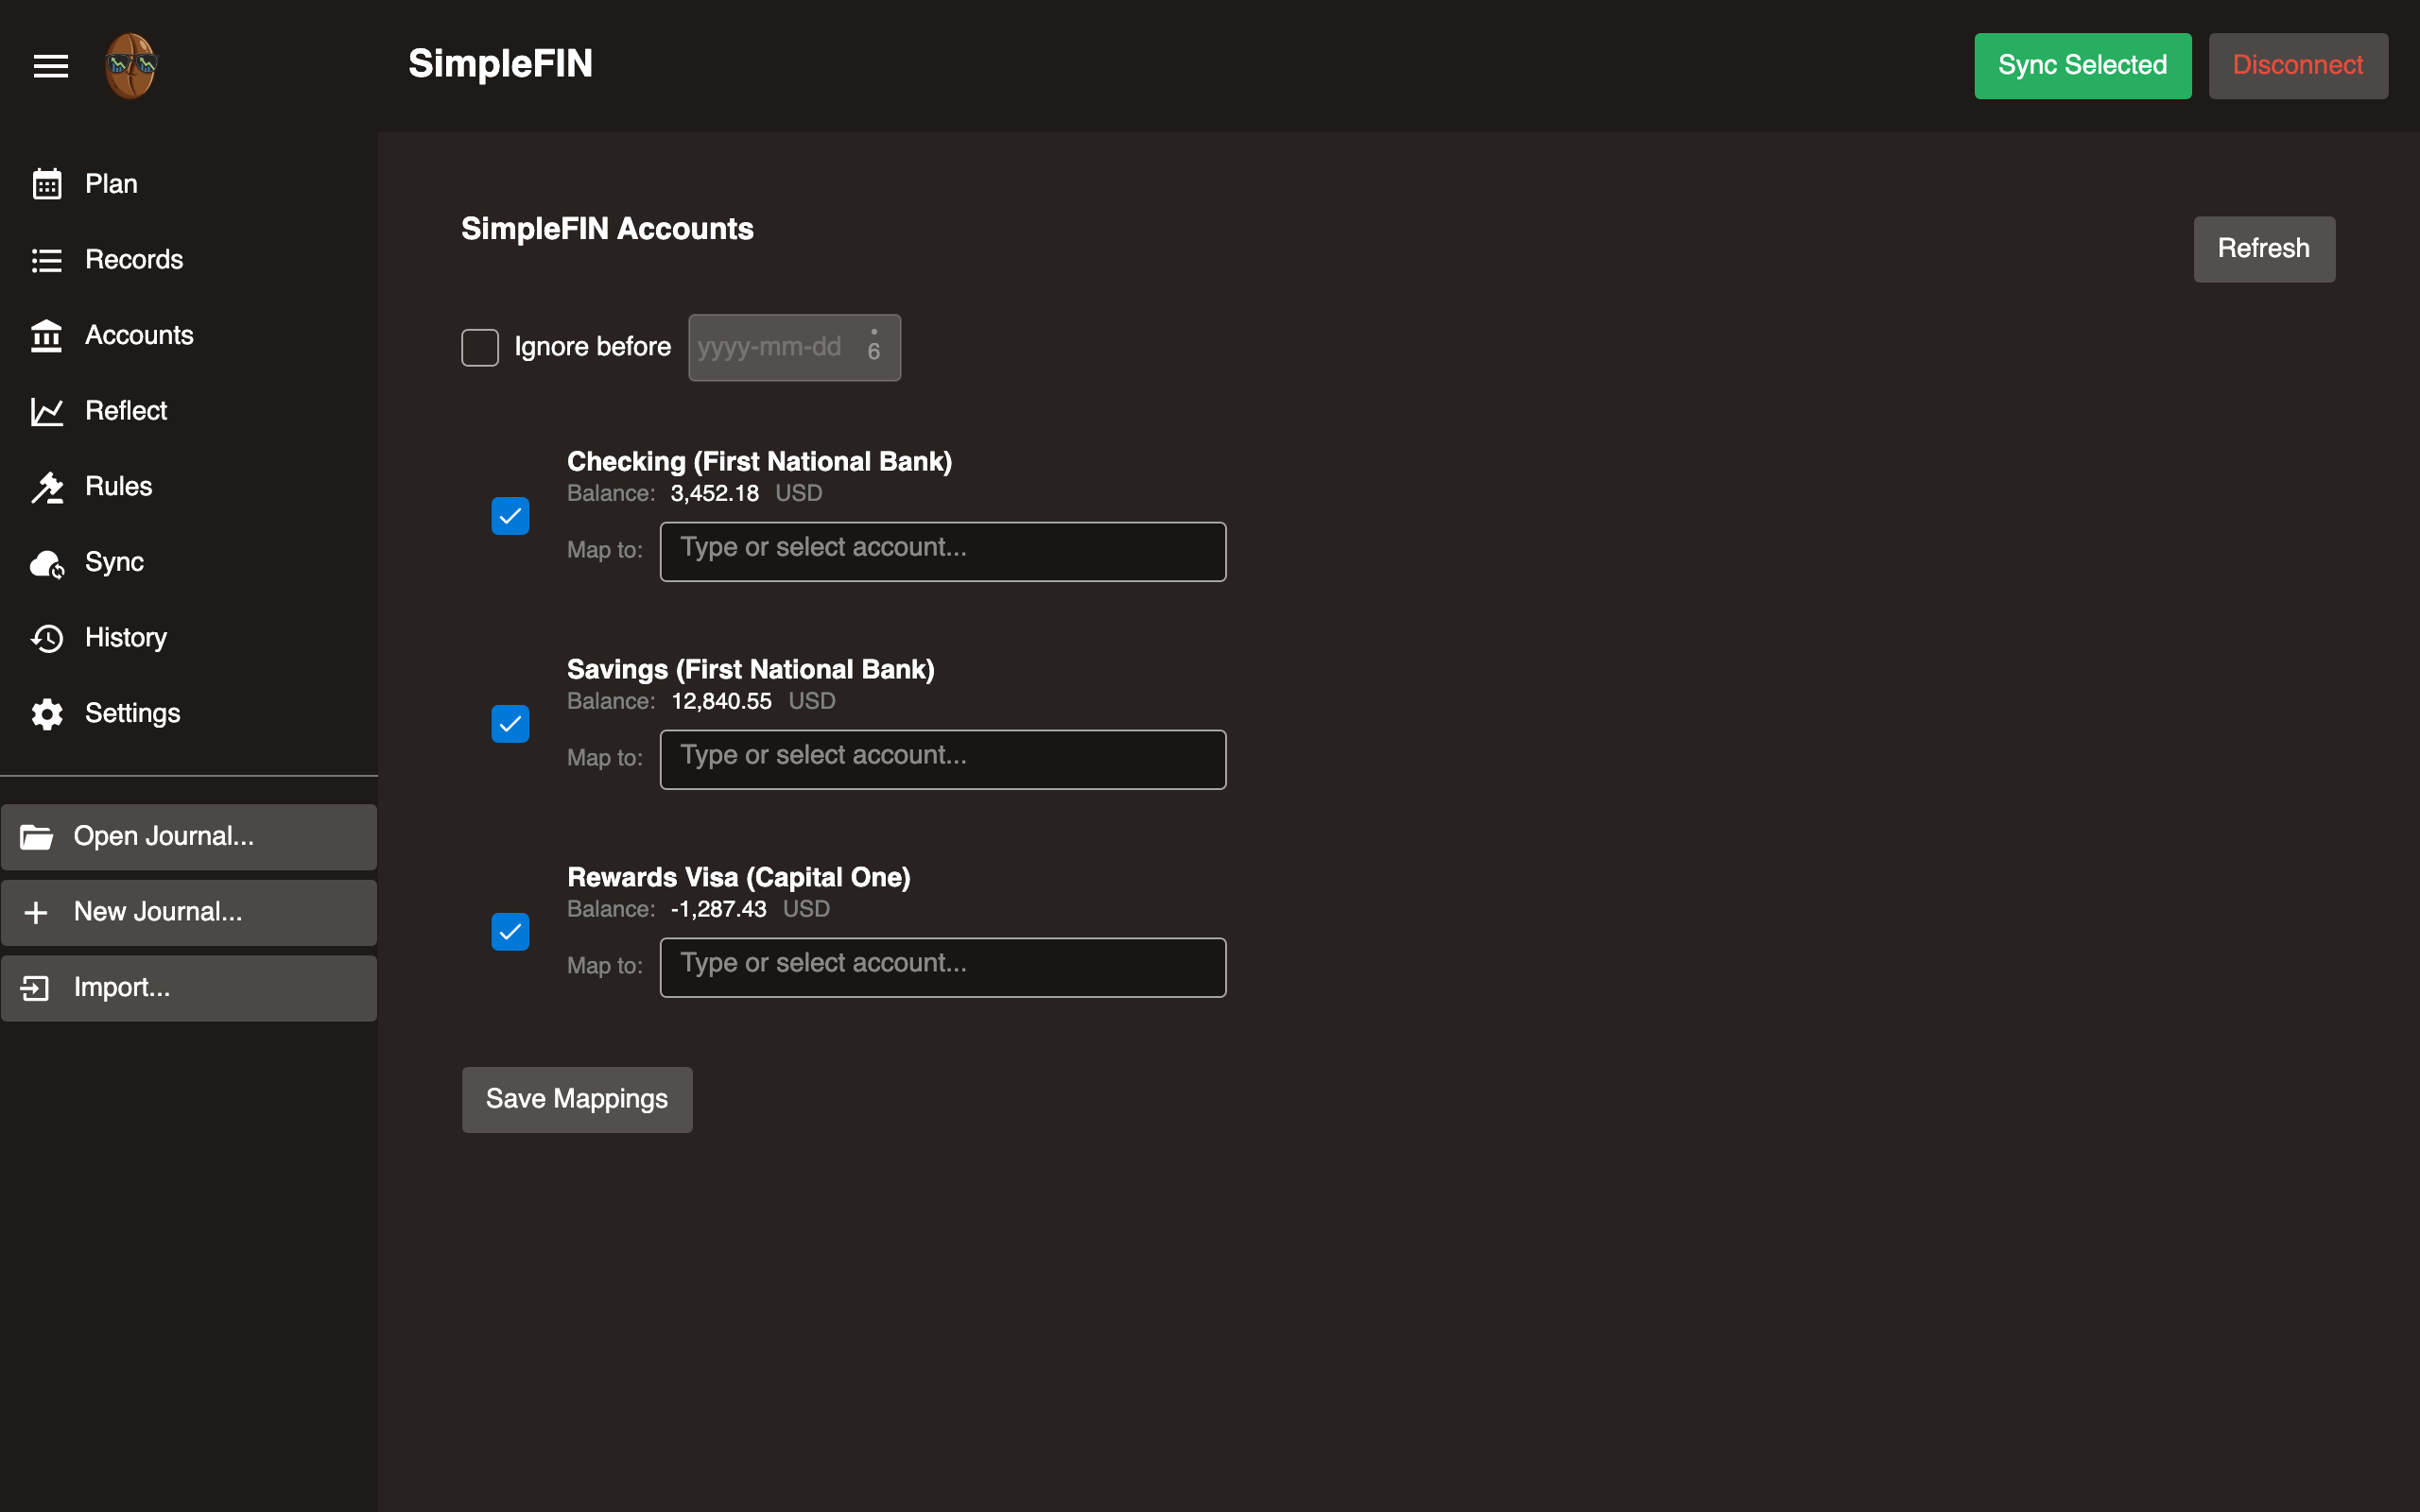Click the Rules gavel icon
2420x1512 pixels.
click(47, 487)
